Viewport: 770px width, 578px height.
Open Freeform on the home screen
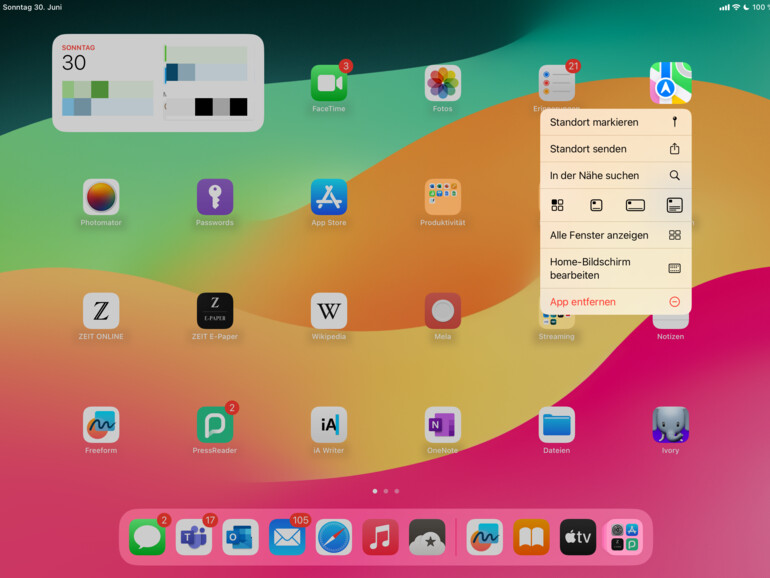coord(101,425)
